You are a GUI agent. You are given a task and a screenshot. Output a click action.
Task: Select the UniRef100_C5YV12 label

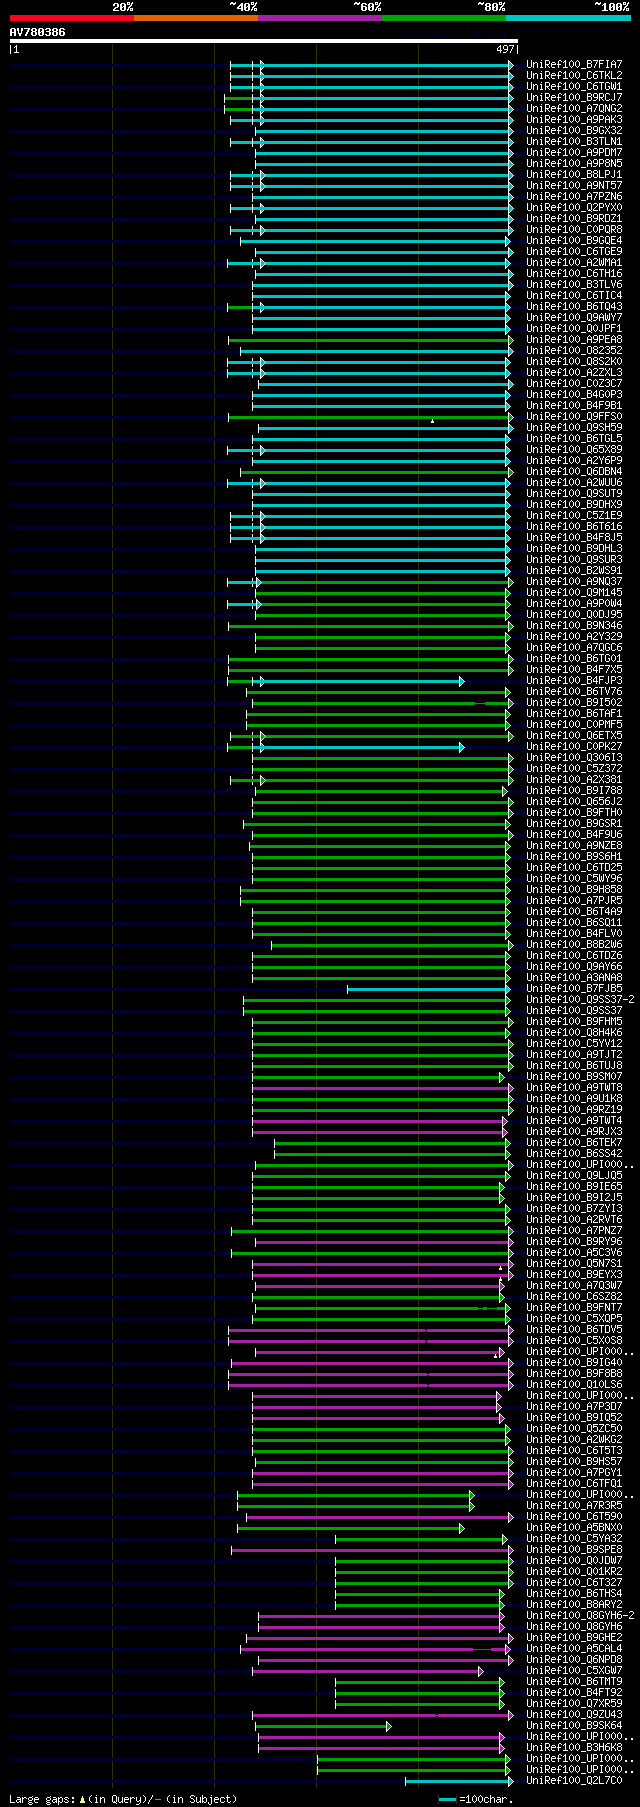[574, 1044]
